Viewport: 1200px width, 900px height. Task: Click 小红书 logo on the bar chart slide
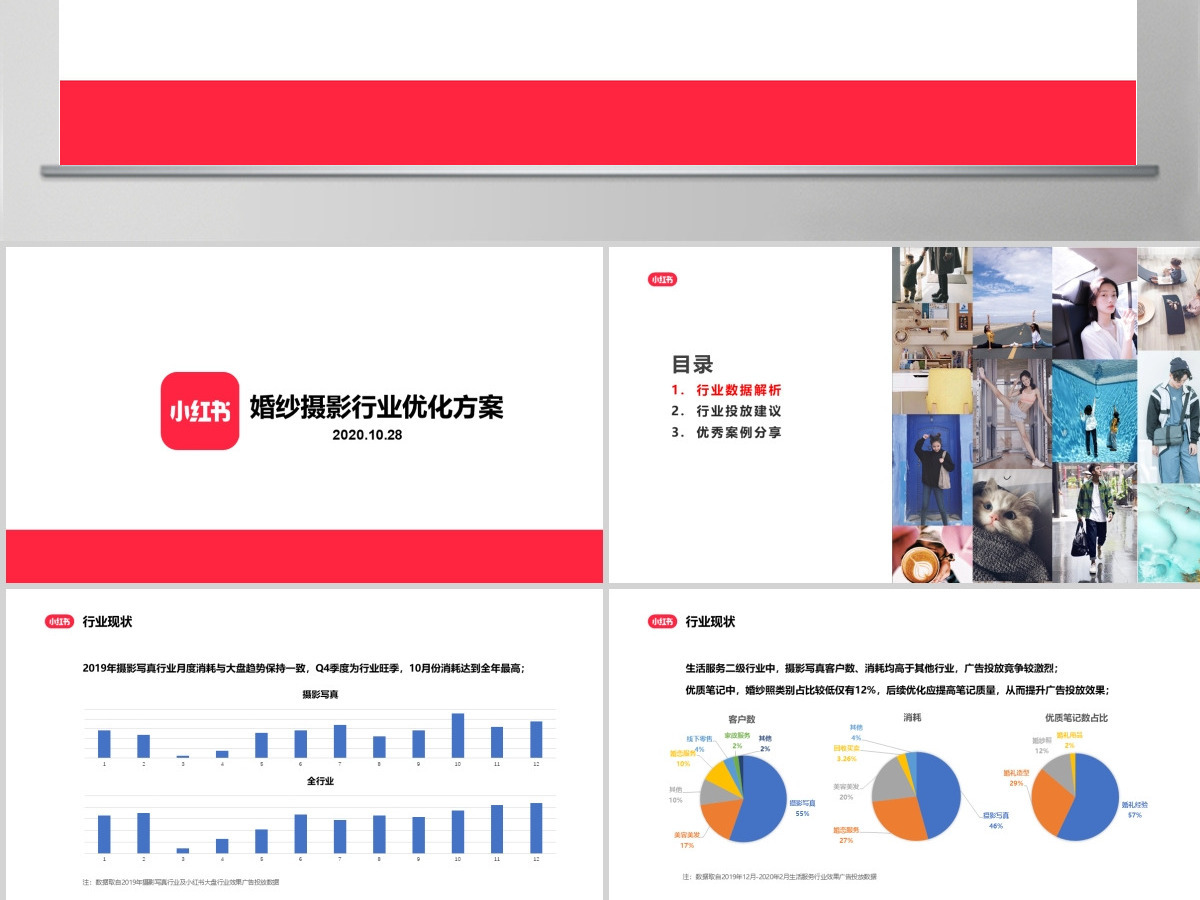[x=59, y=621]
